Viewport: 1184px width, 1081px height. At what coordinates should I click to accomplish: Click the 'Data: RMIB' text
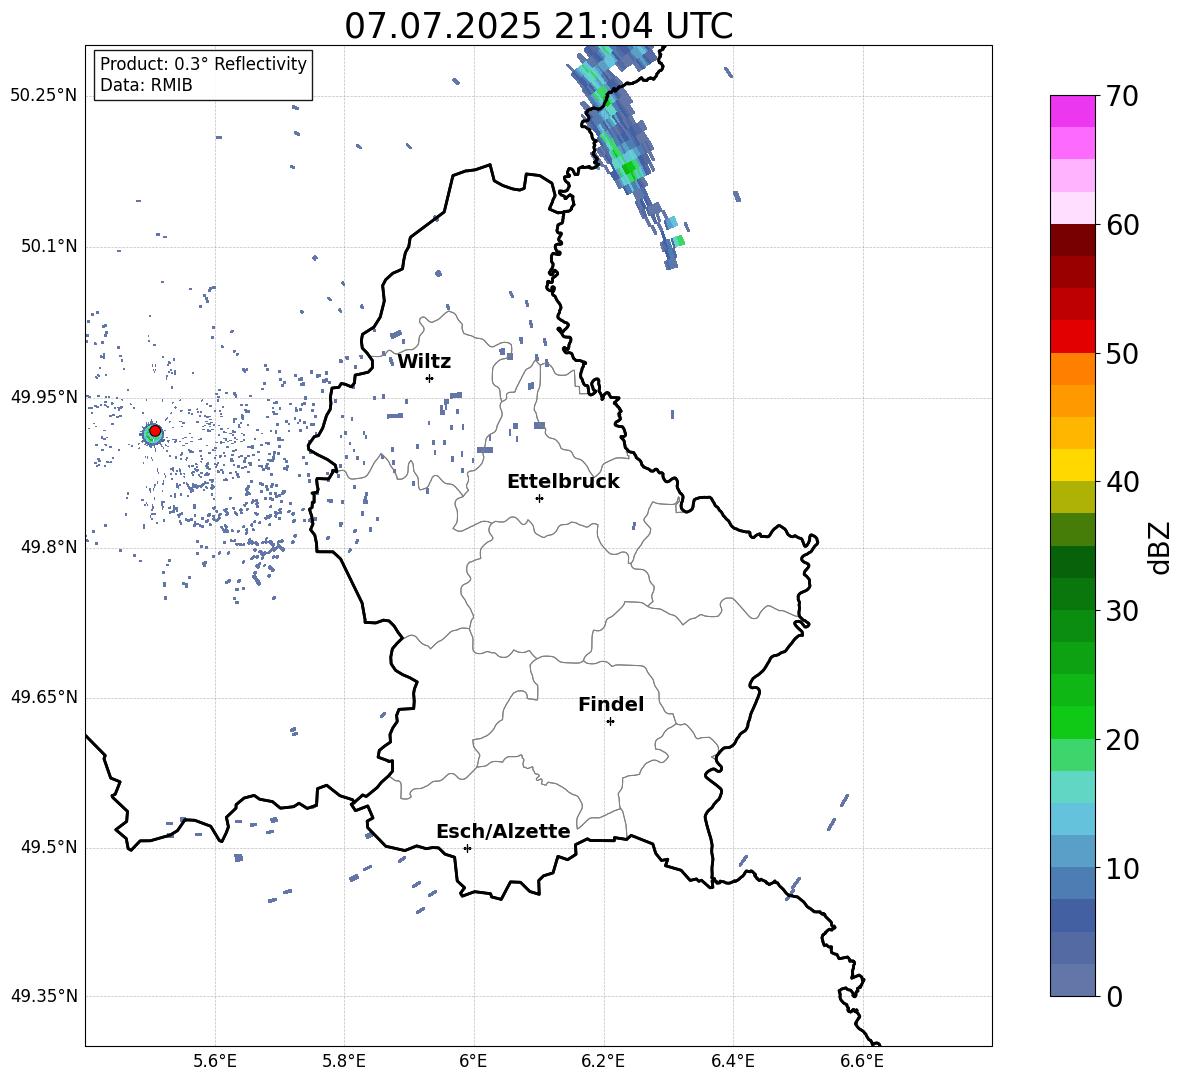[x=146, y=85]
